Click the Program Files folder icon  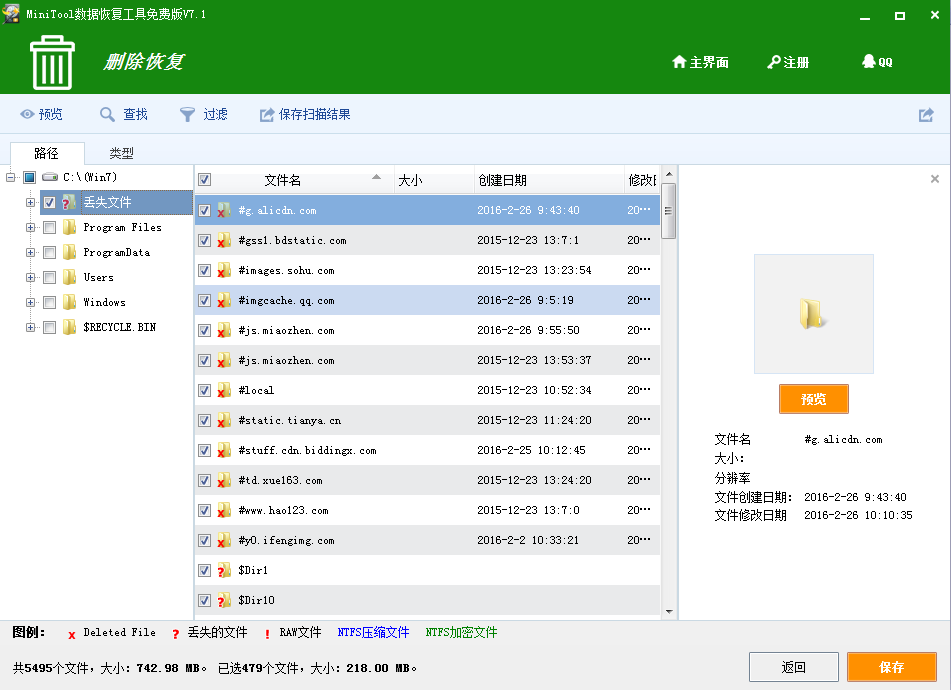tap(70, 227)
